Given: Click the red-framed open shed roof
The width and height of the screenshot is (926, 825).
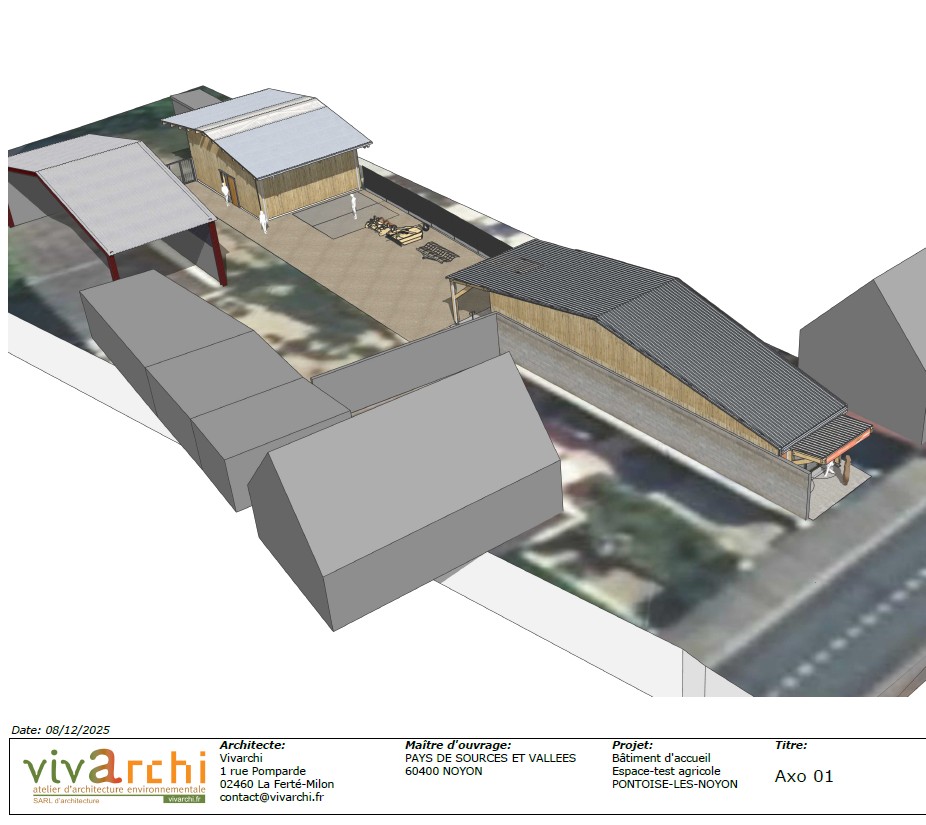Looking at the screenshot, I should (x=110, y=195).
